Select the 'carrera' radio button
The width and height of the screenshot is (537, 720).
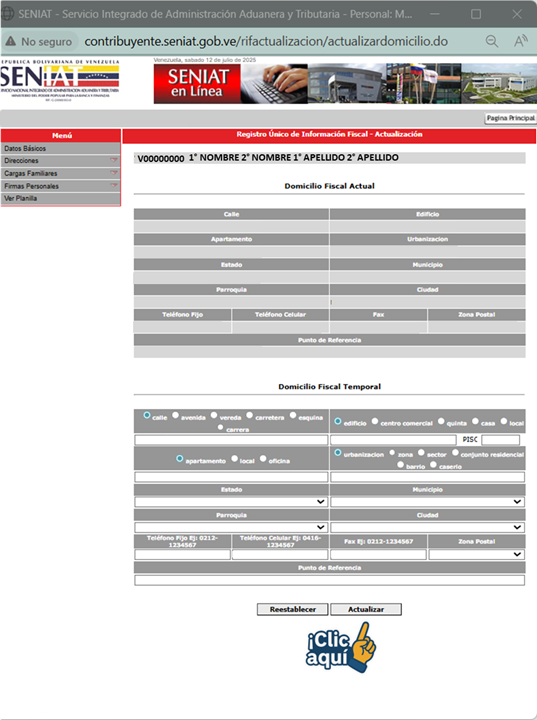pos(220,428)
